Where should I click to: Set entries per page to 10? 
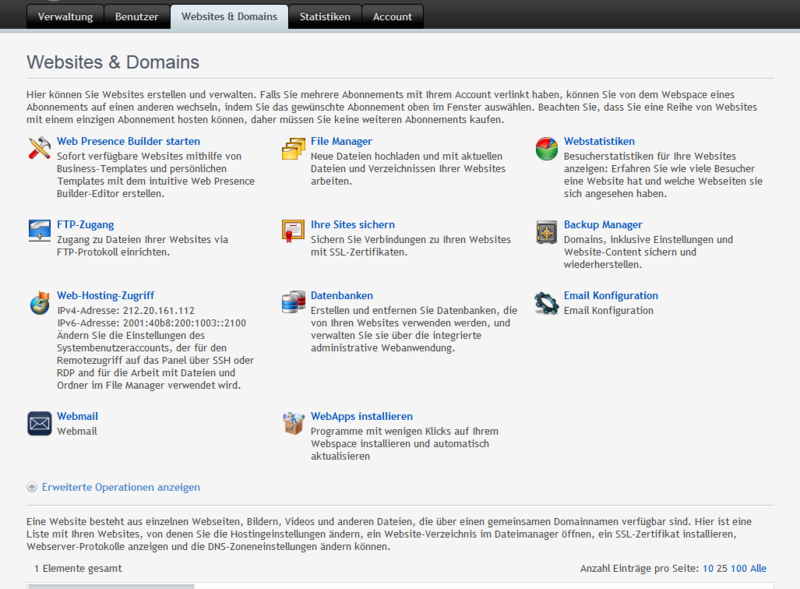coord(708,569)
